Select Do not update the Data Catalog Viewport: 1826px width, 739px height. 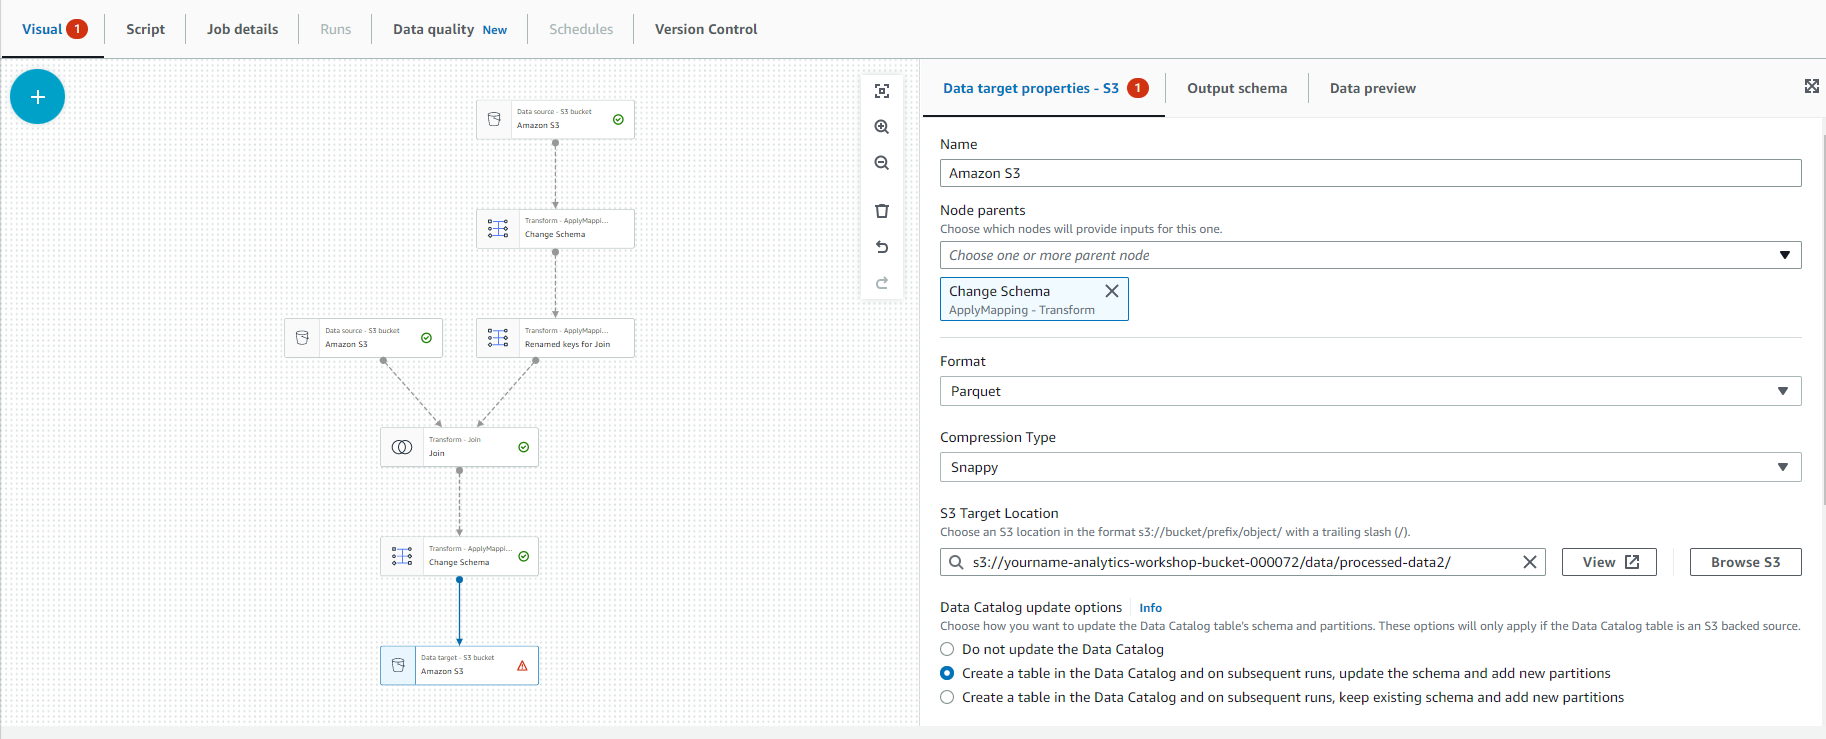947,649
